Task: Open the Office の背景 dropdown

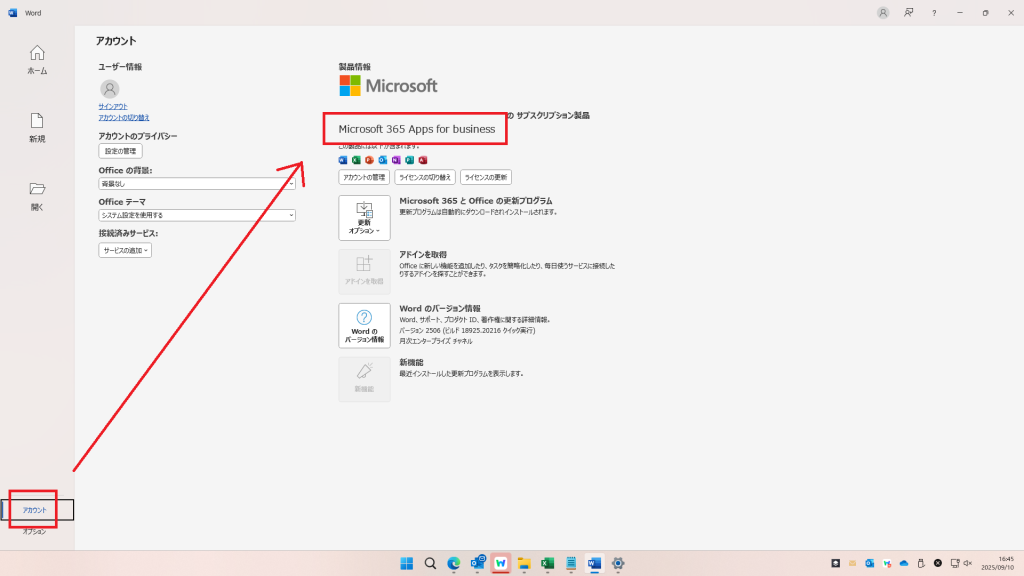Action: 197,184
